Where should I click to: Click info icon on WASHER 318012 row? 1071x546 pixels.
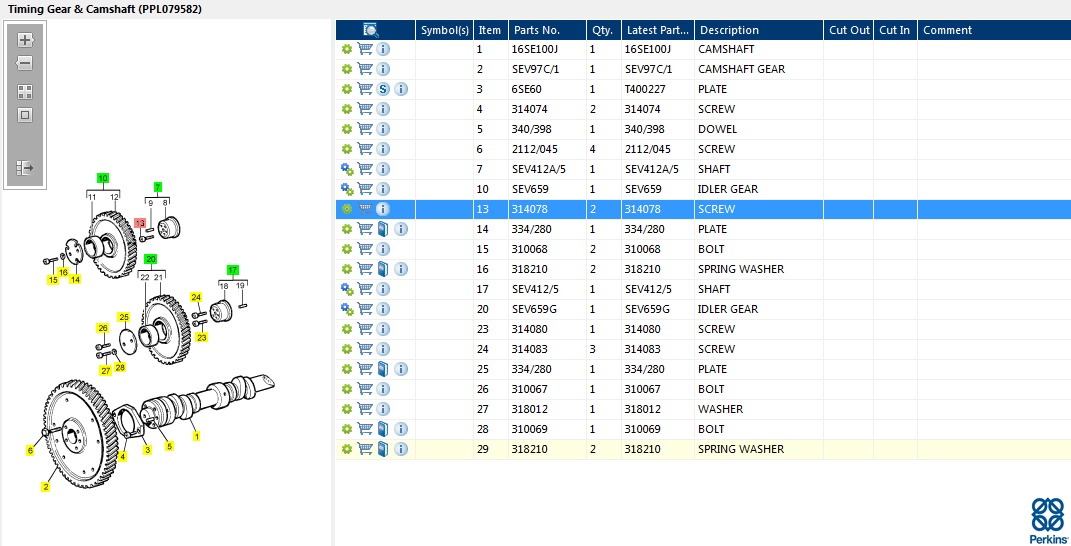pos(383,409)
